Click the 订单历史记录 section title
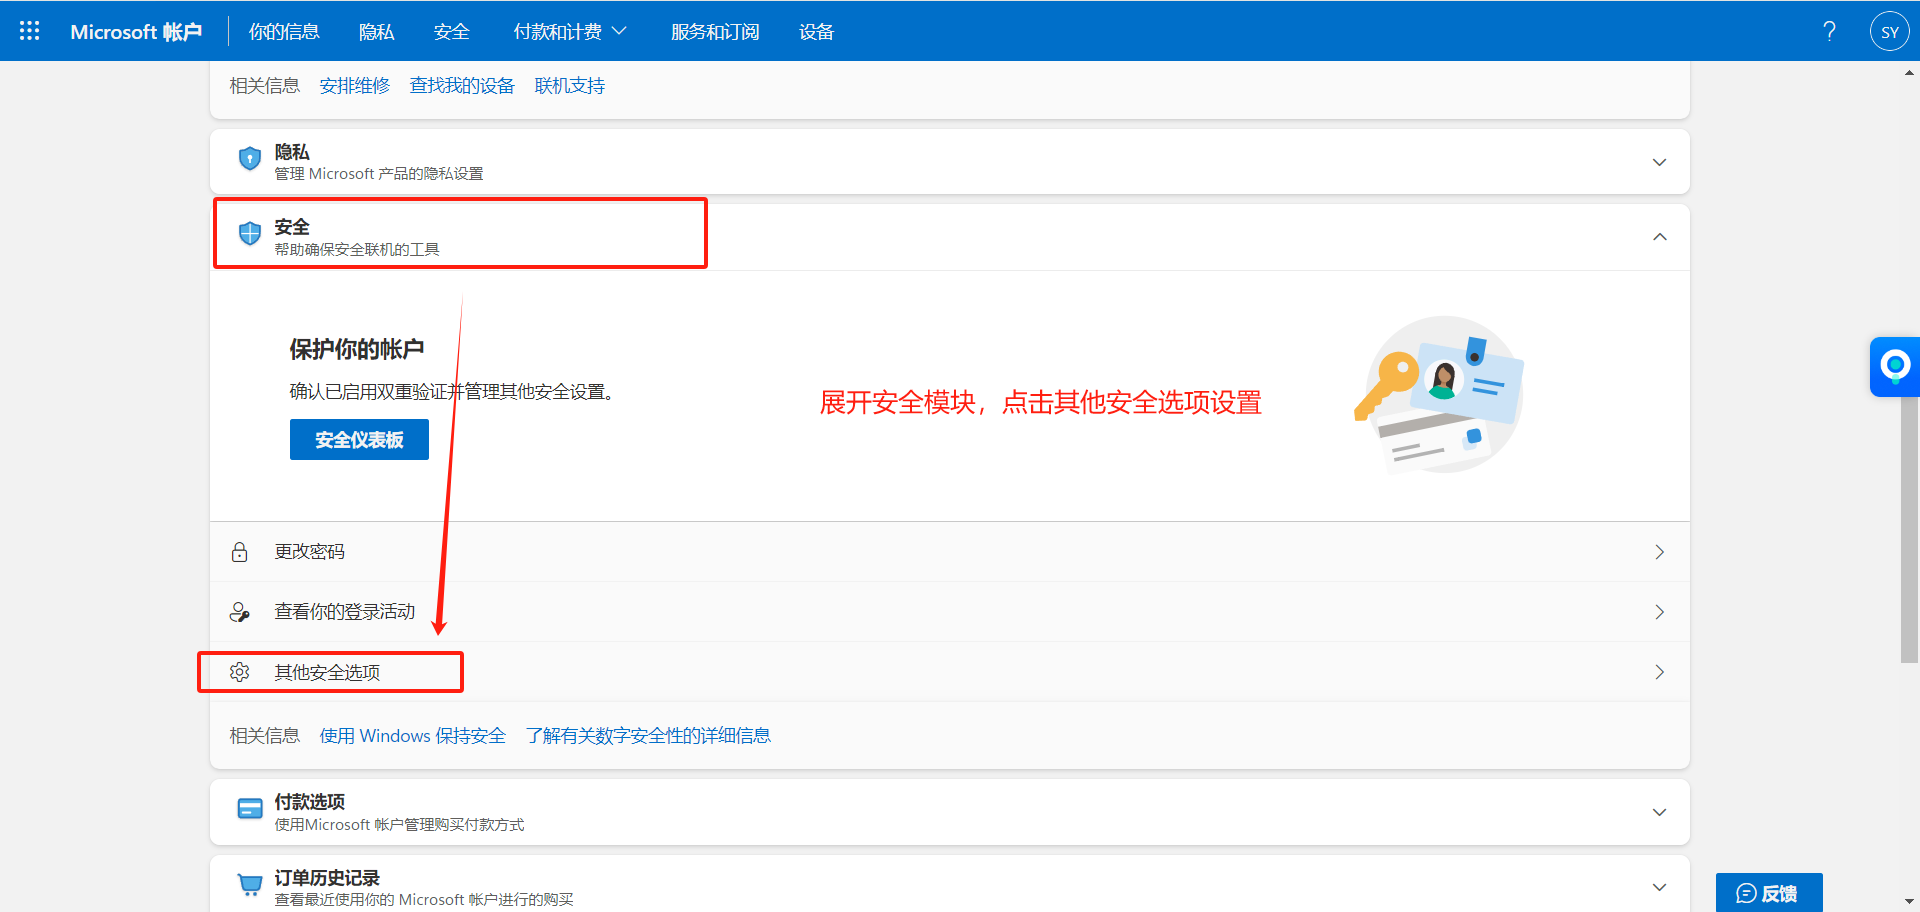This screenshot has width=1920, height=912. click(327, 878)
